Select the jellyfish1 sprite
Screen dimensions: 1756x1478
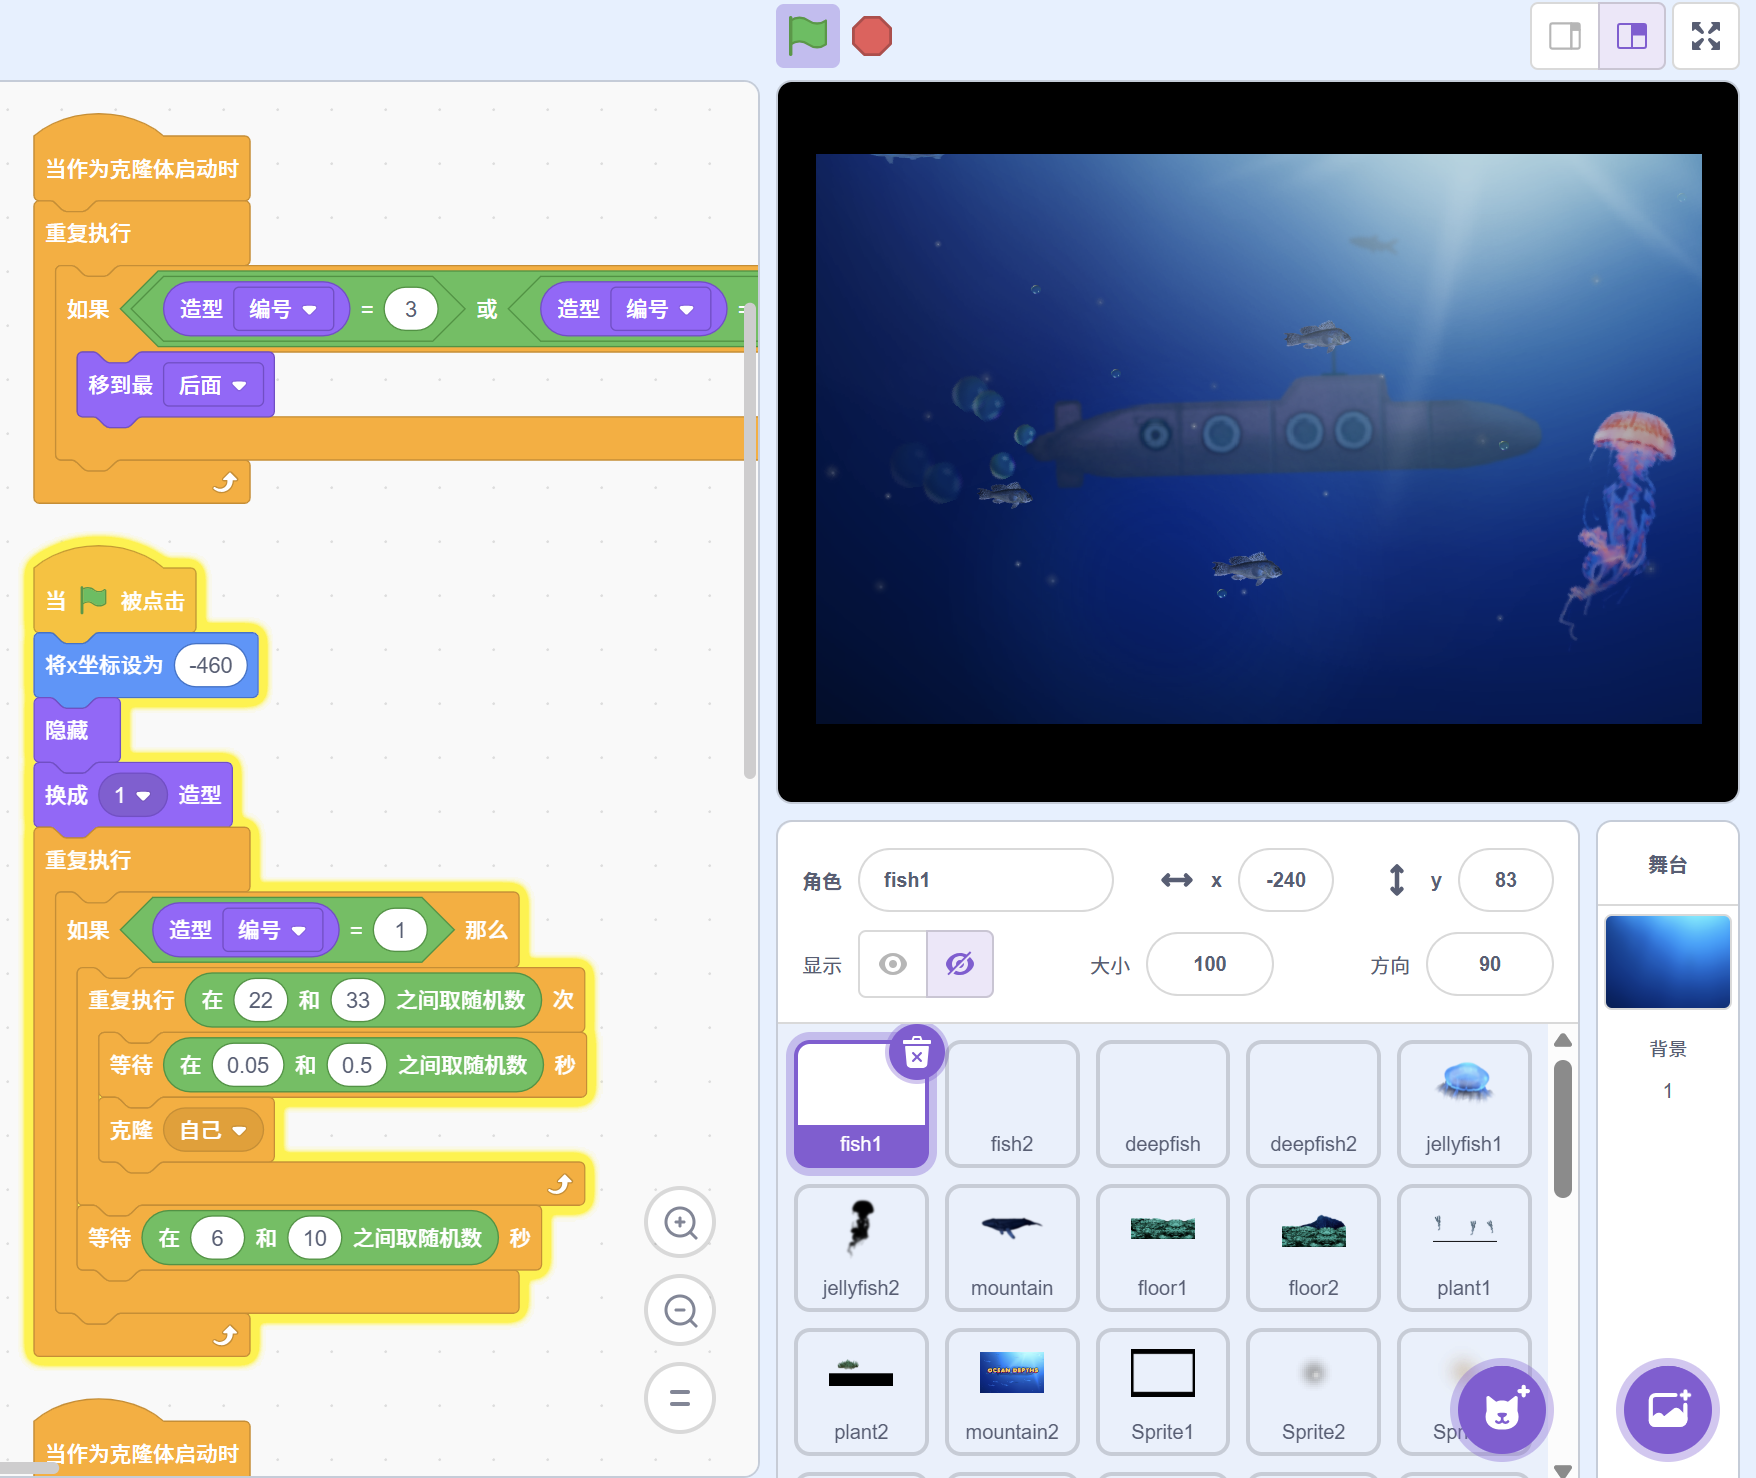point(1463,1103)
